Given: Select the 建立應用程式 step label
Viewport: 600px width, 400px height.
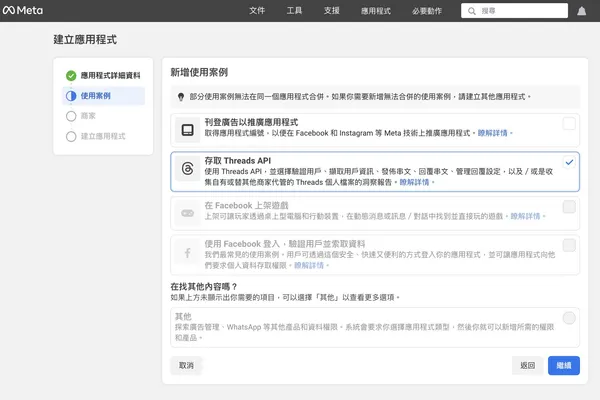Looking at the screenshot, I should [103, 136].
